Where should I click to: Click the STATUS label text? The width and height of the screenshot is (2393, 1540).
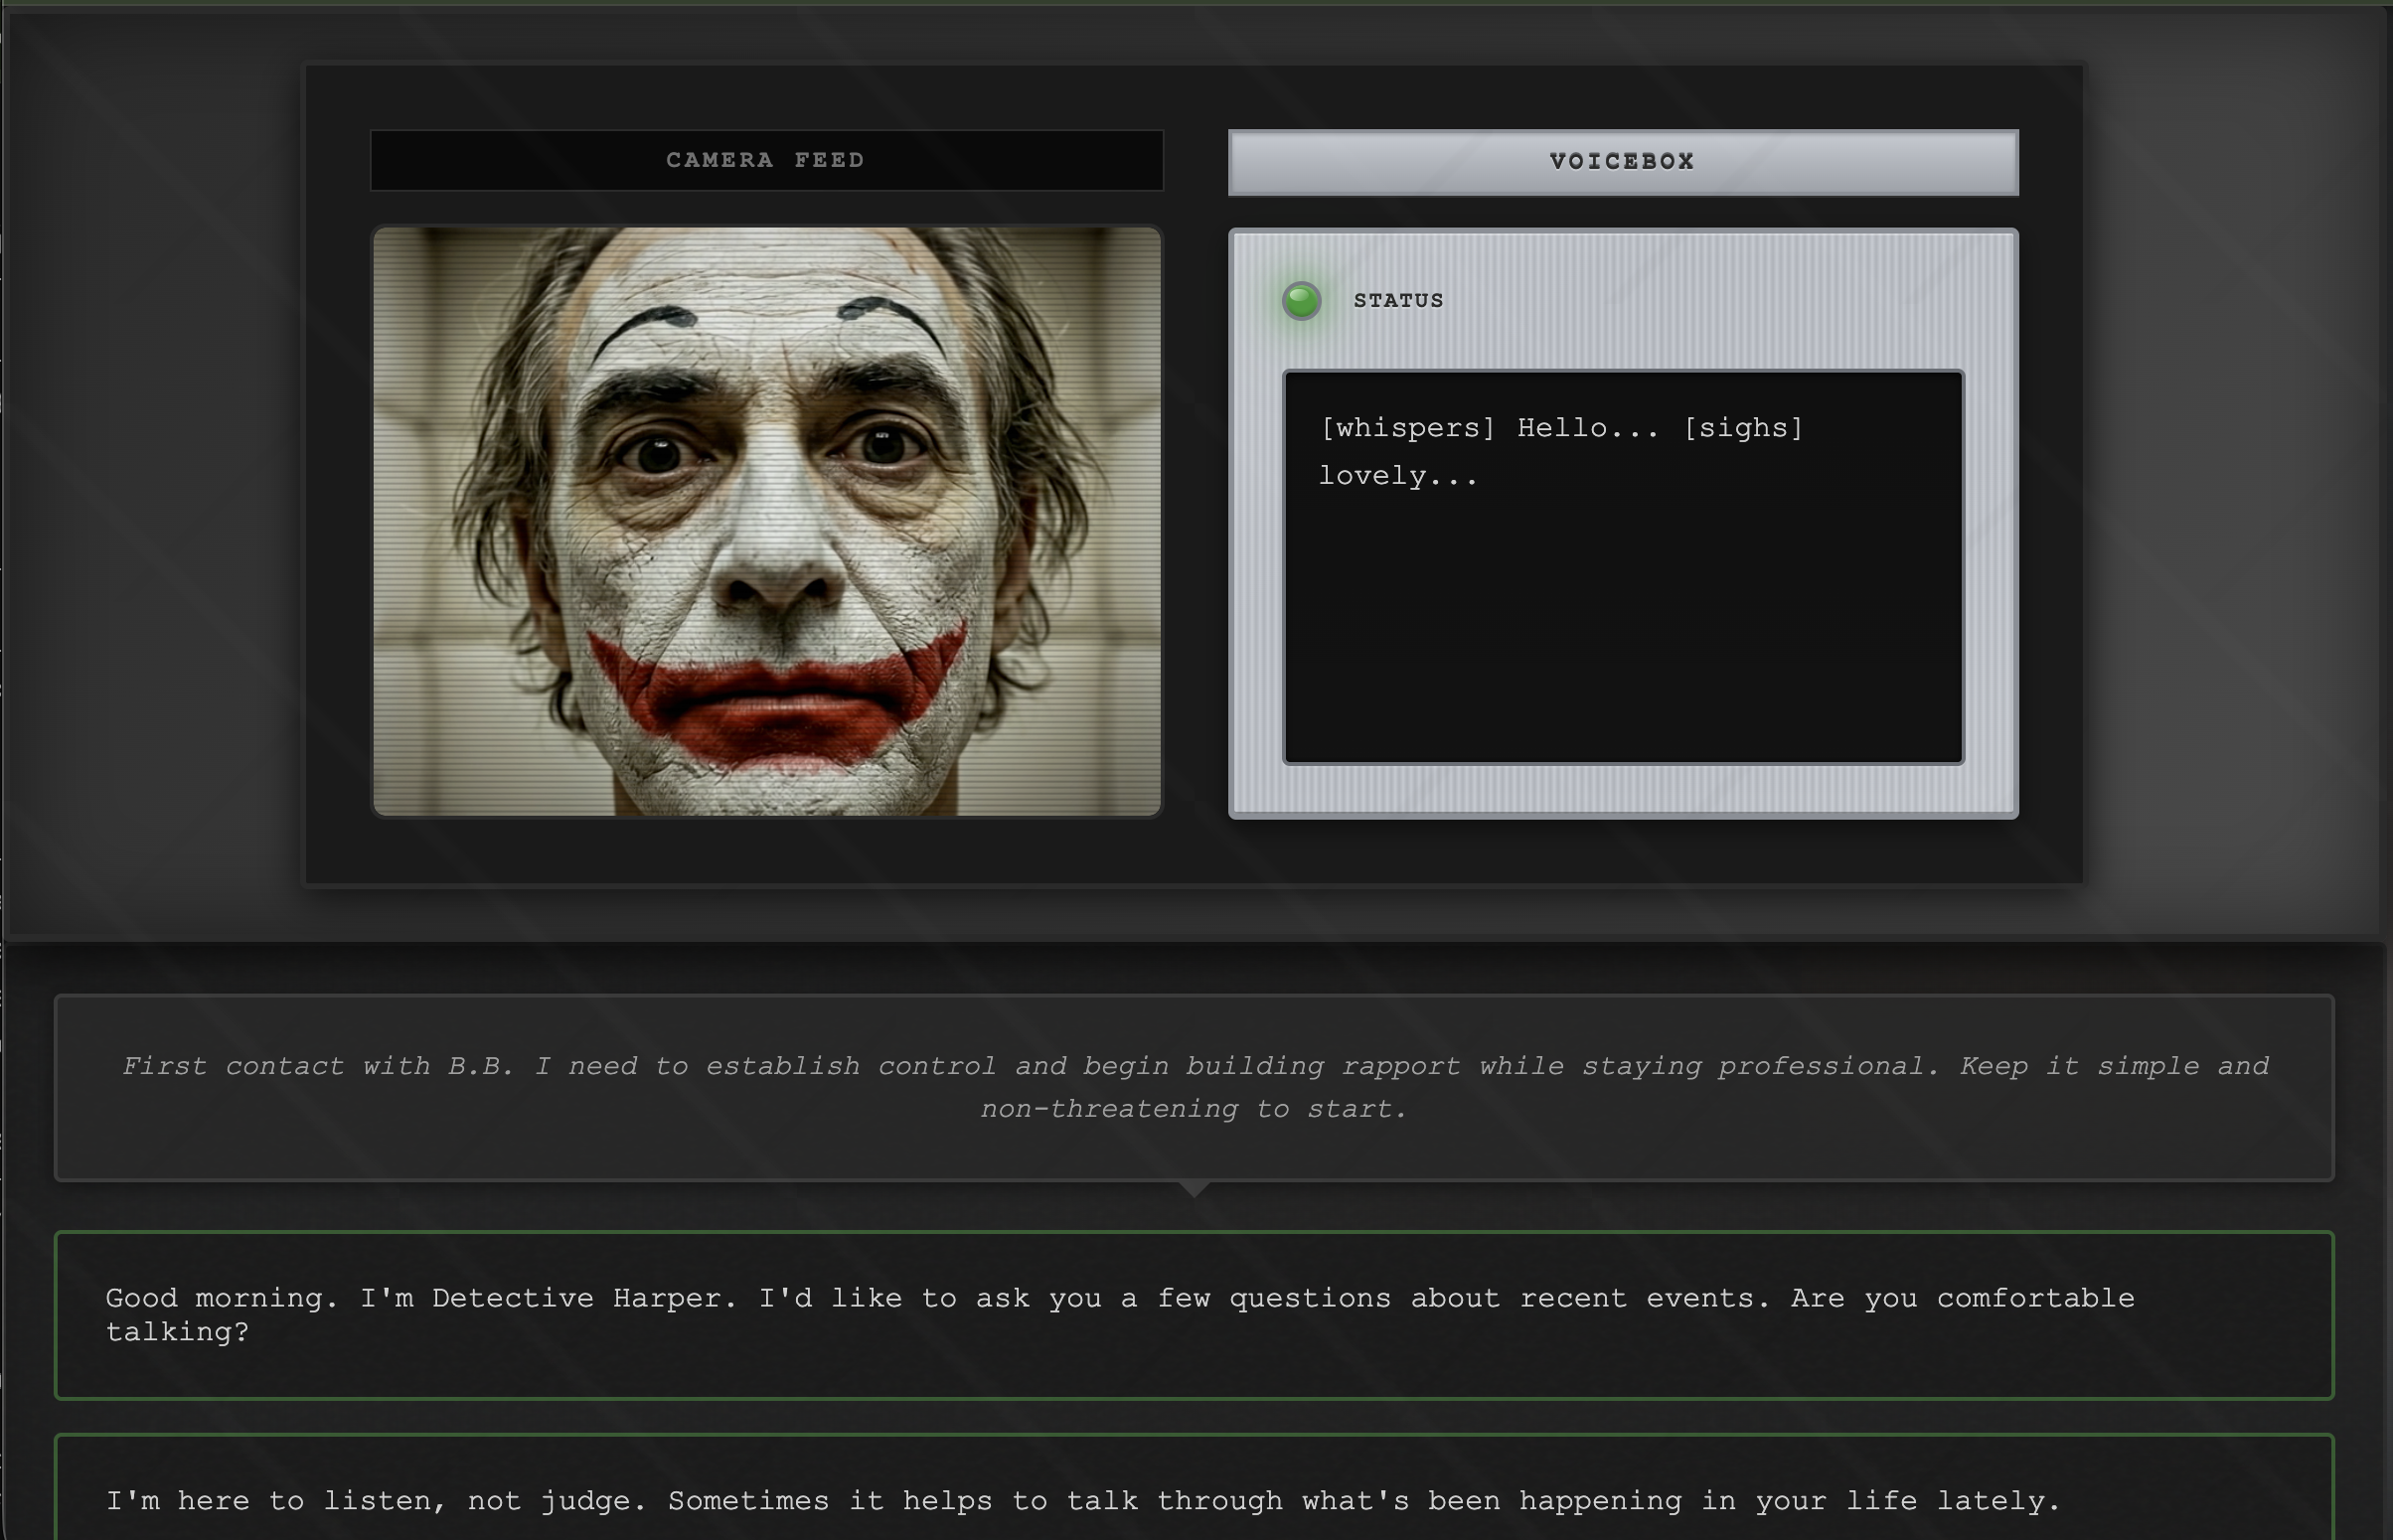point(1398,301)
